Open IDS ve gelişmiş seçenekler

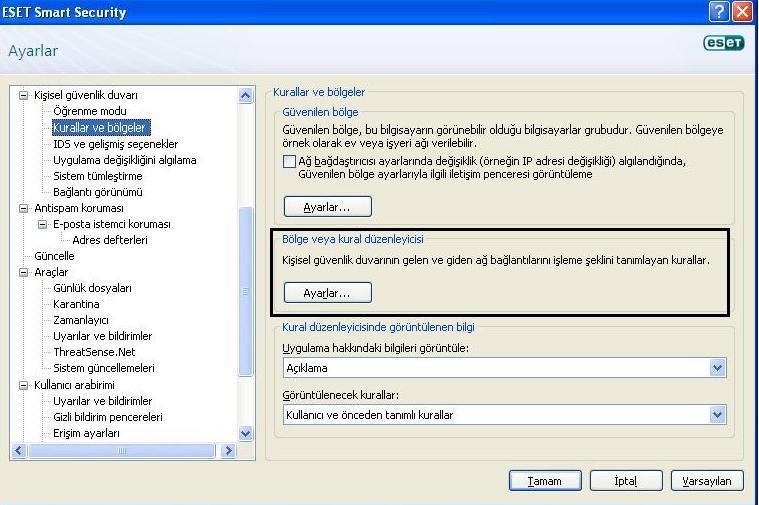coord(115,144)
